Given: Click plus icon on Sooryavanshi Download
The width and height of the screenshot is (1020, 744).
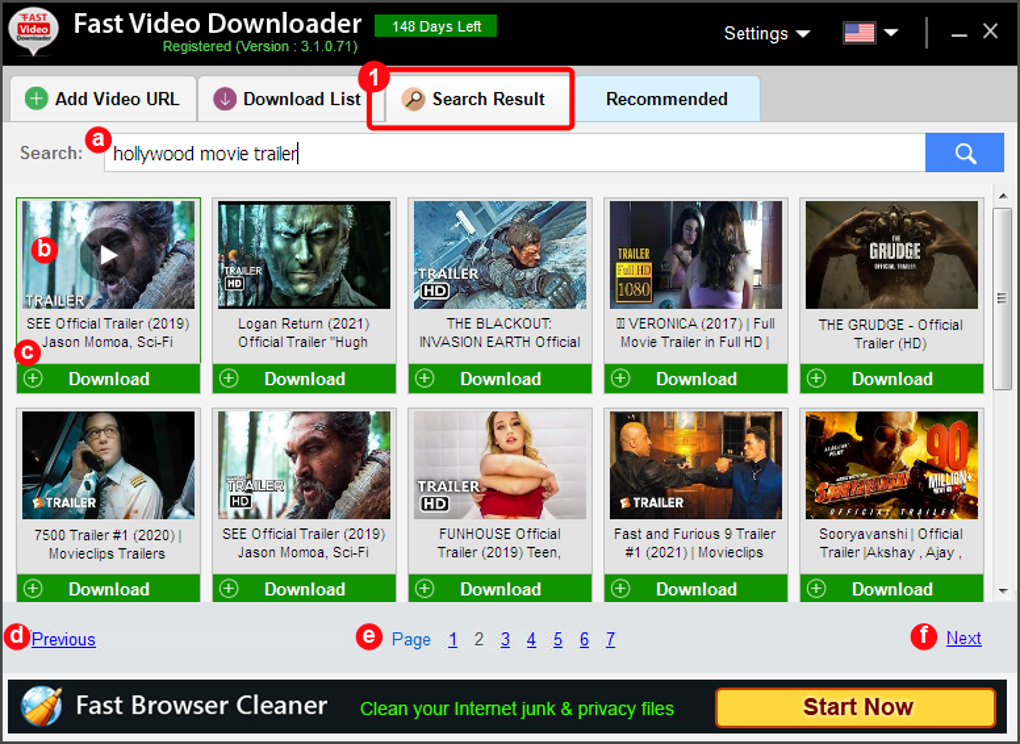Looking at the screenshot, I should [x=817, y=589].
